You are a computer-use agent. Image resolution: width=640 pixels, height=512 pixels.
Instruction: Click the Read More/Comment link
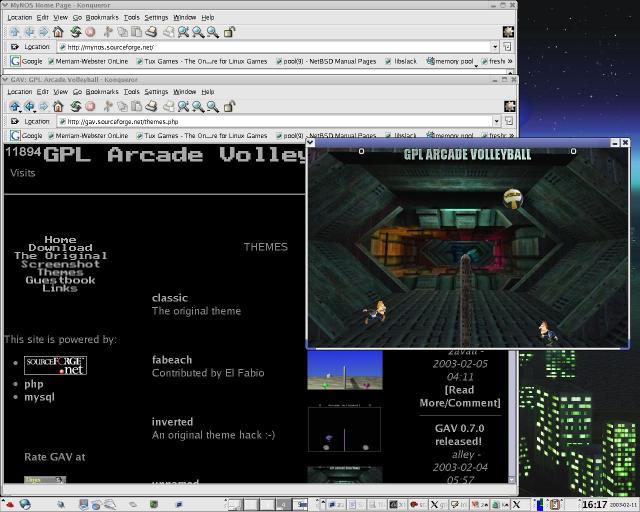(460, 396)
